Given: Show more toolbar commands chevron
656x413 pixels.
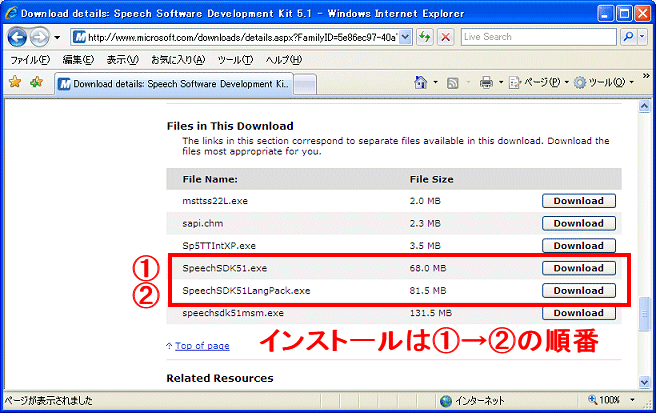Looking at the screenshot, I should tap(646, 76).
